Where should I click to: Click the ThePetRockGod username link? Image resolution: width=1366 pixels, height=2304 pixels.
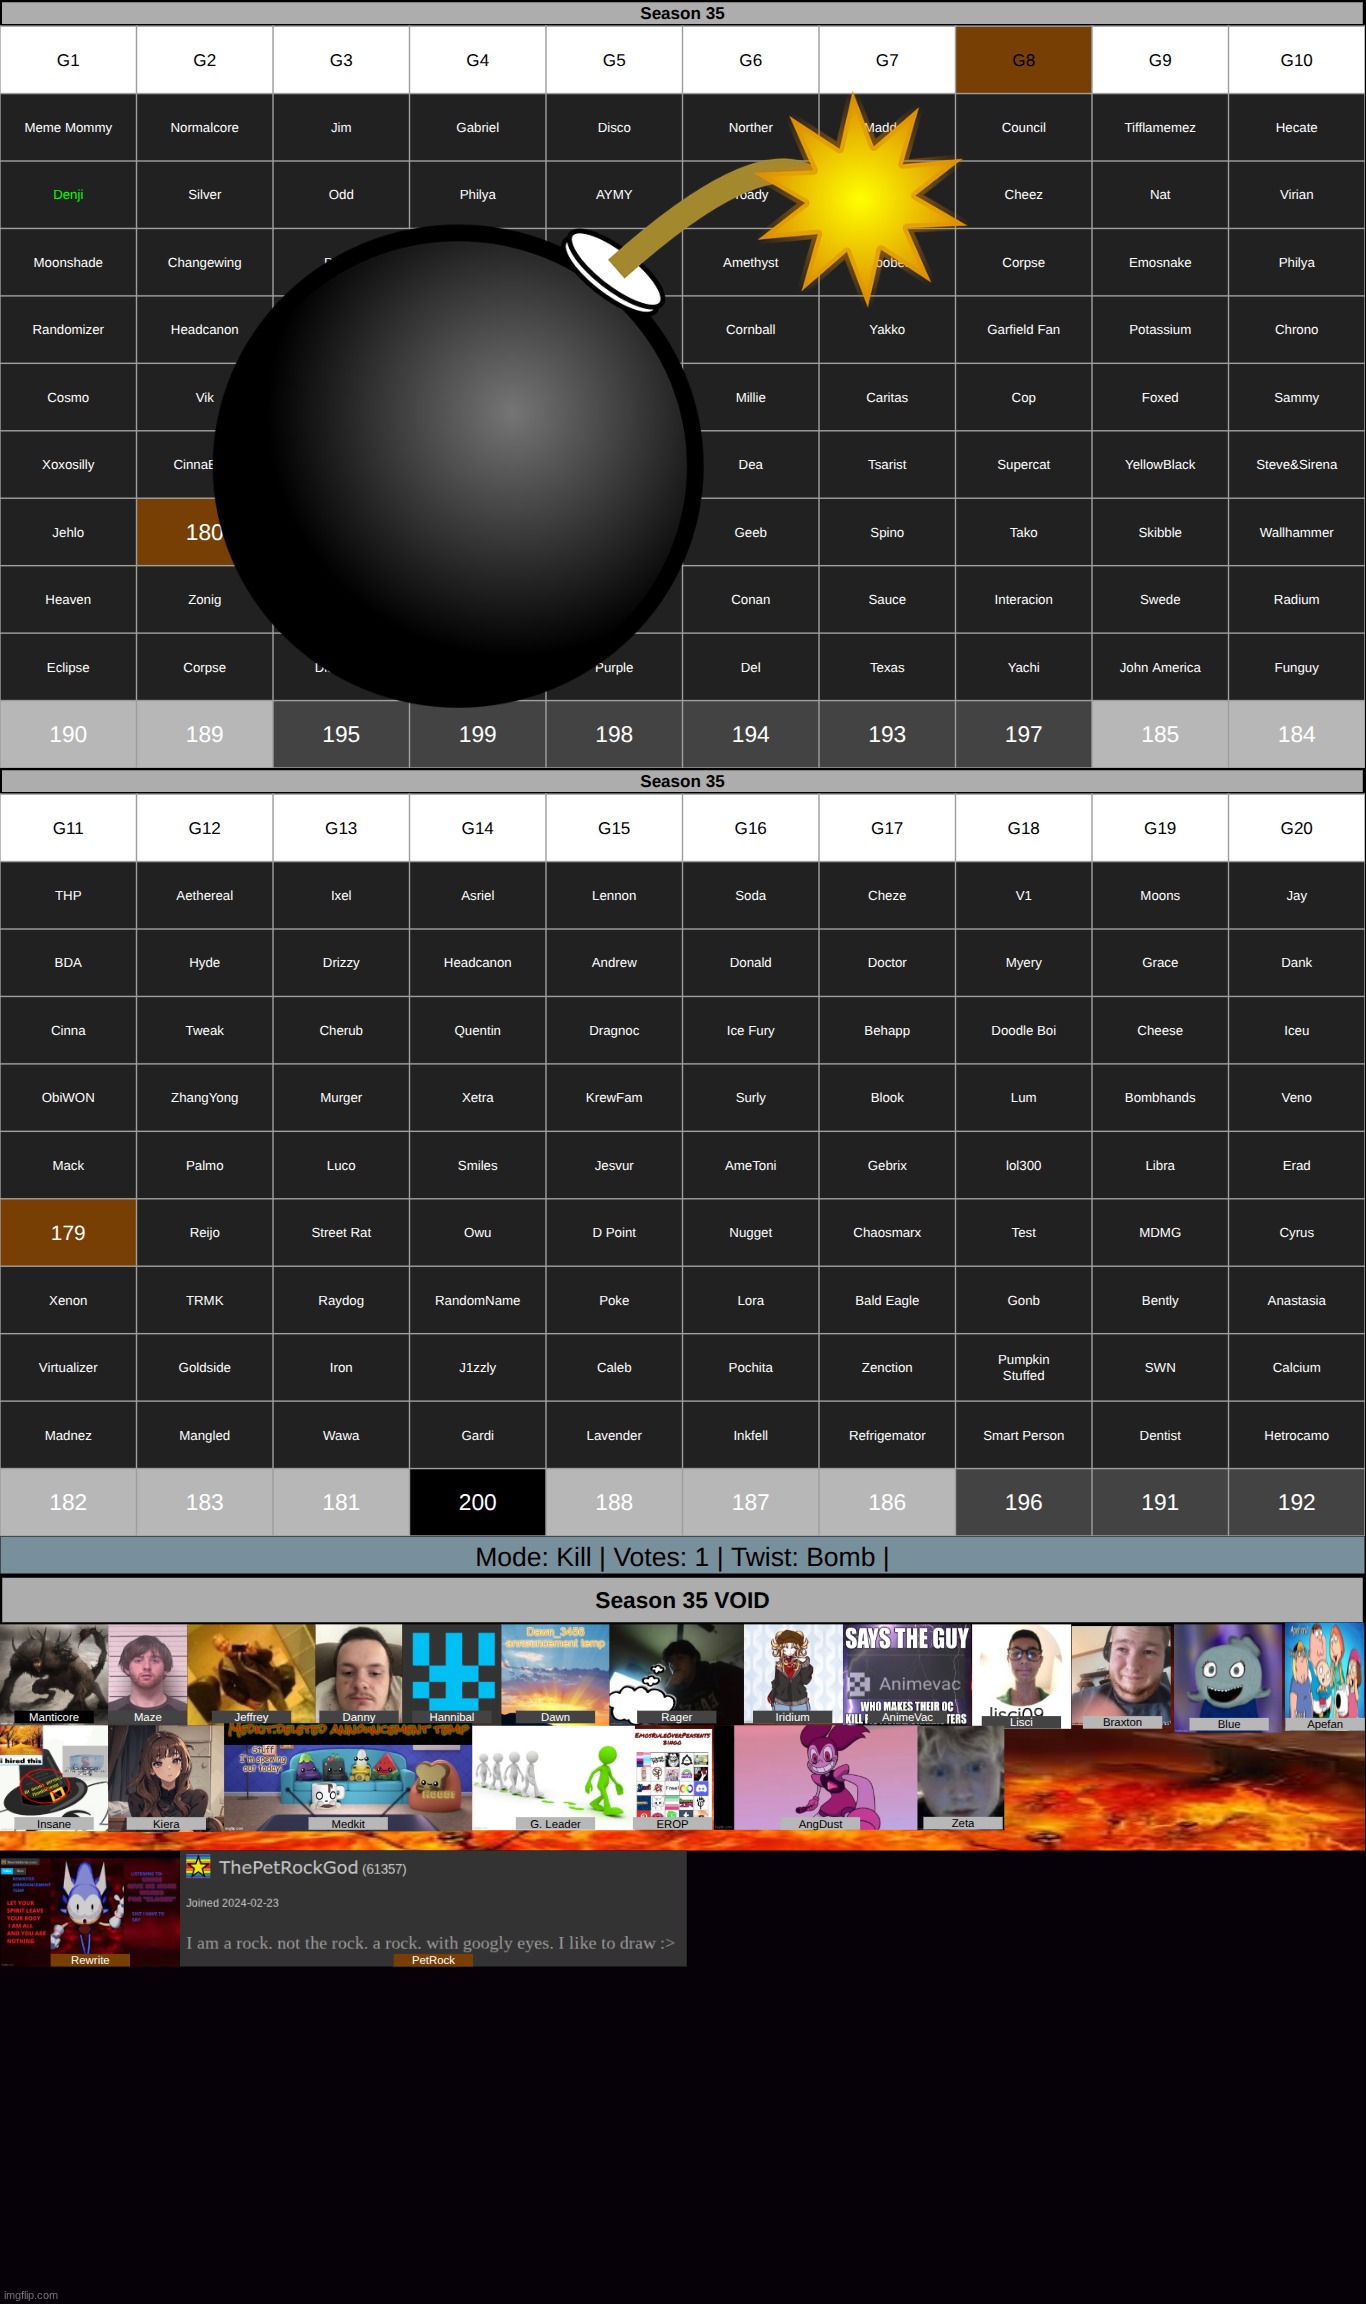pyautogui.click(x=288, y=1867)
